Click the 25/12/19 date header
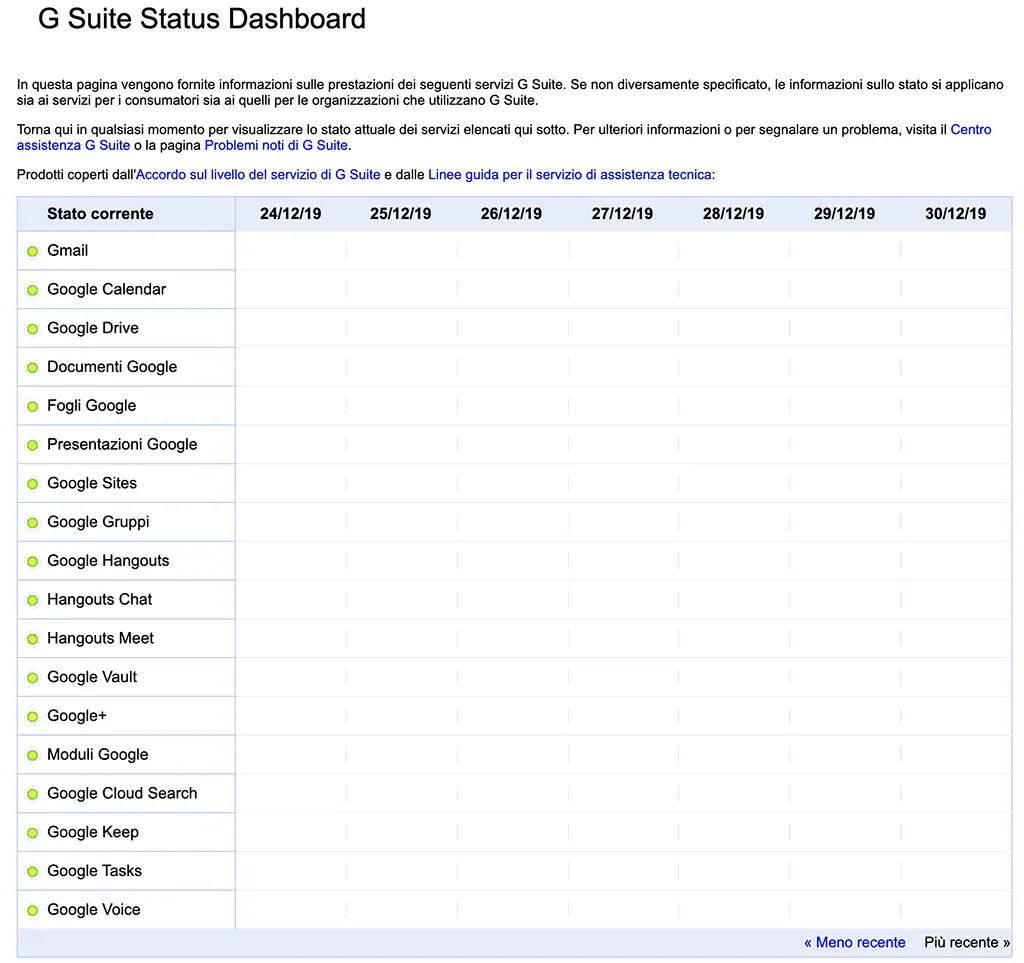The image size is (1024, 963). 401,213
